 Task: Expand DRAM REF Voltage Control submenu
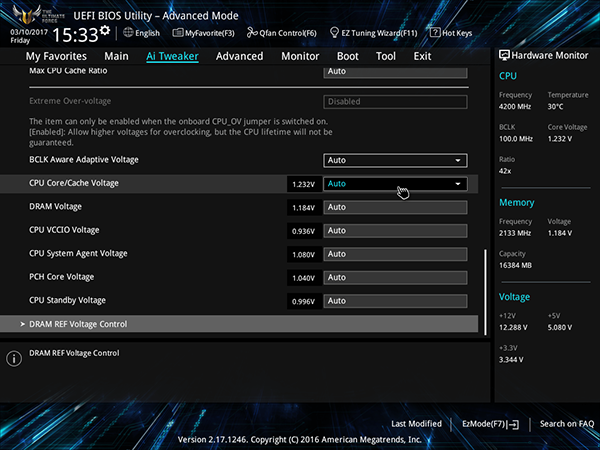[239, 324]
